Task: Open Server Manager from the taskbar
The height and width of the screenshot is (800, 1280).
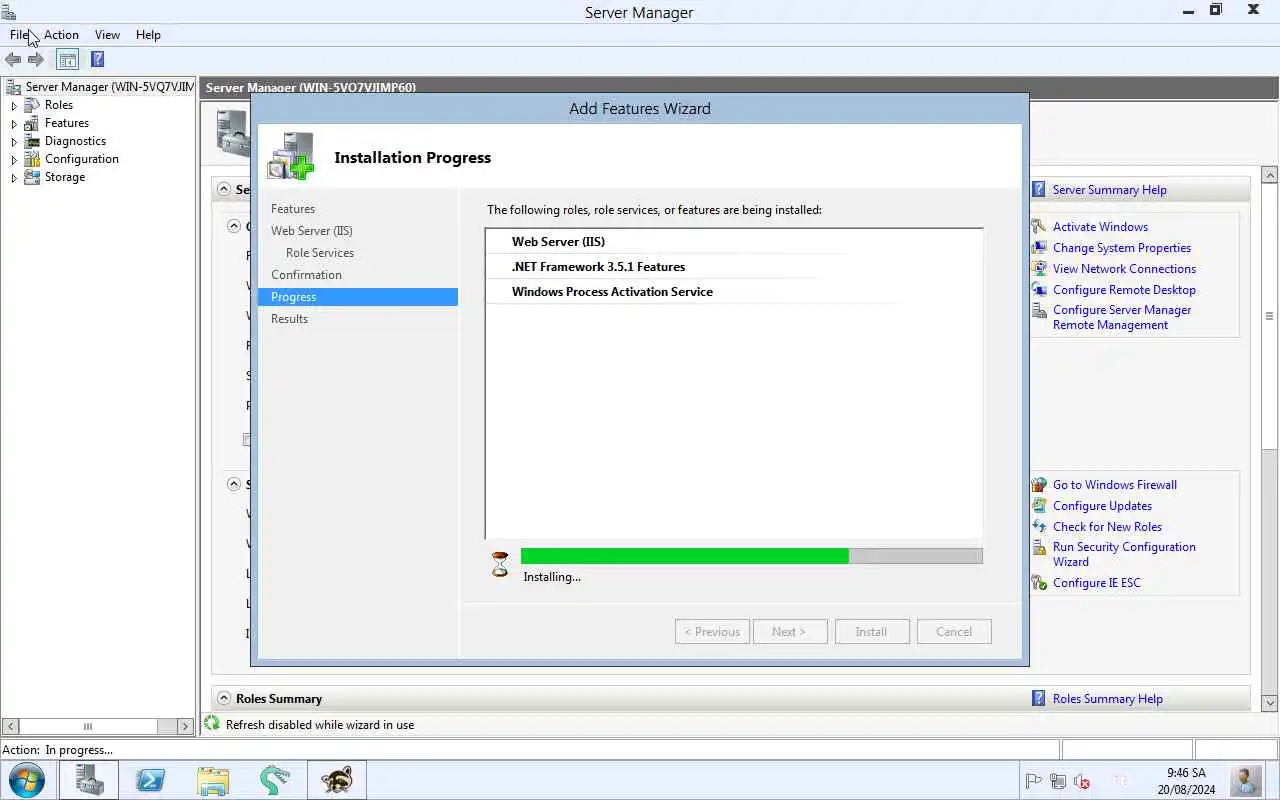Action: click(89, 780)
